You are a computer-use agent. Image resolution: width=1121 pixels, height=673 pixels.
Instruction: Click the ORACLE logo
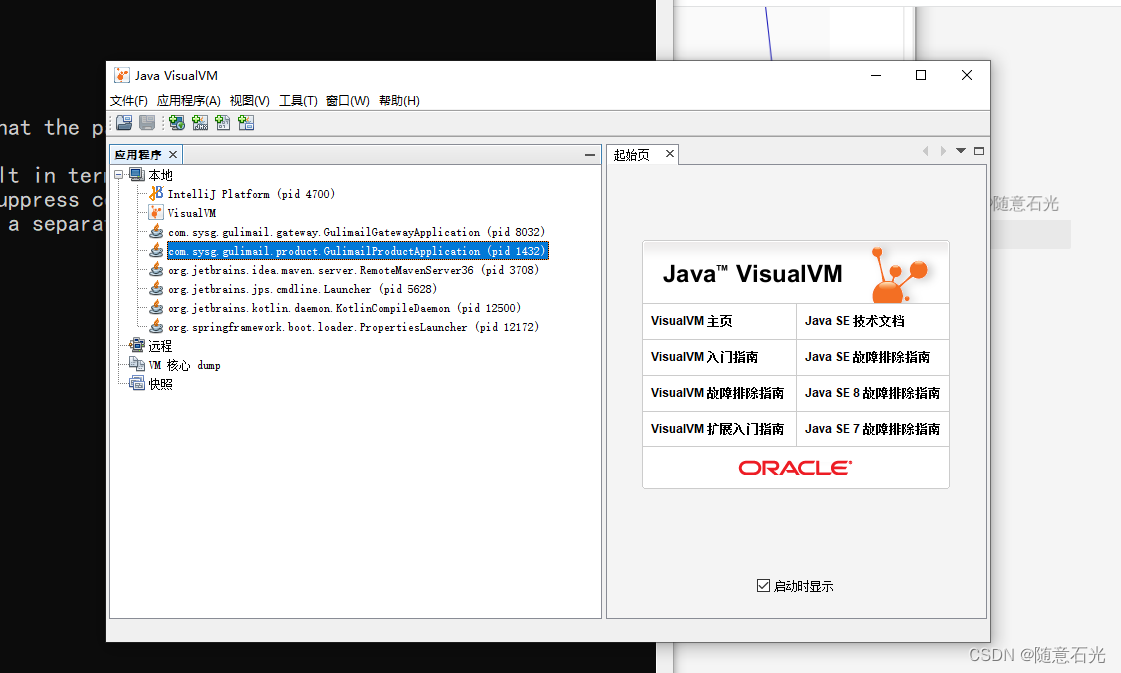click(x=795, y=468)
